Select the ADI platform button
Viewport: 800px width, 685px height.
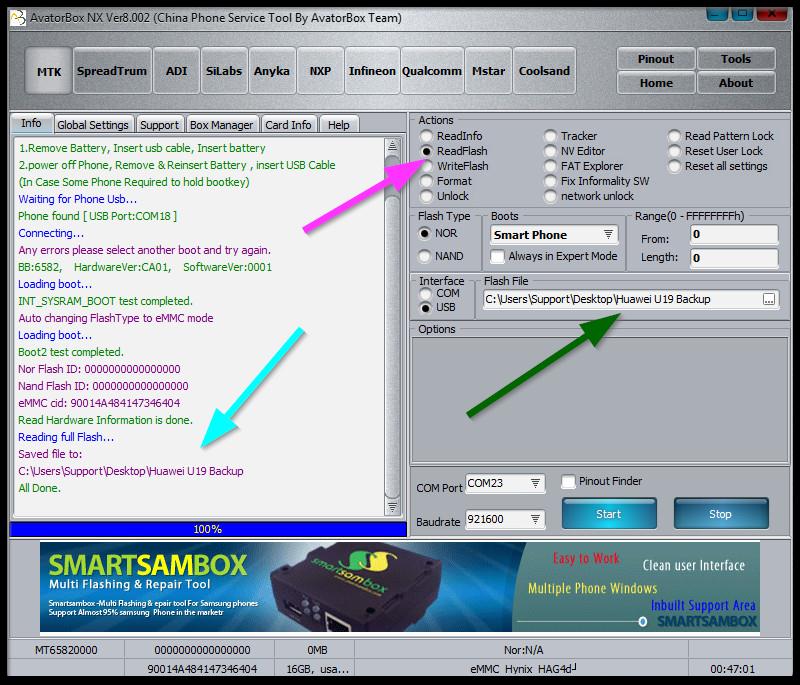coord(177,71)
